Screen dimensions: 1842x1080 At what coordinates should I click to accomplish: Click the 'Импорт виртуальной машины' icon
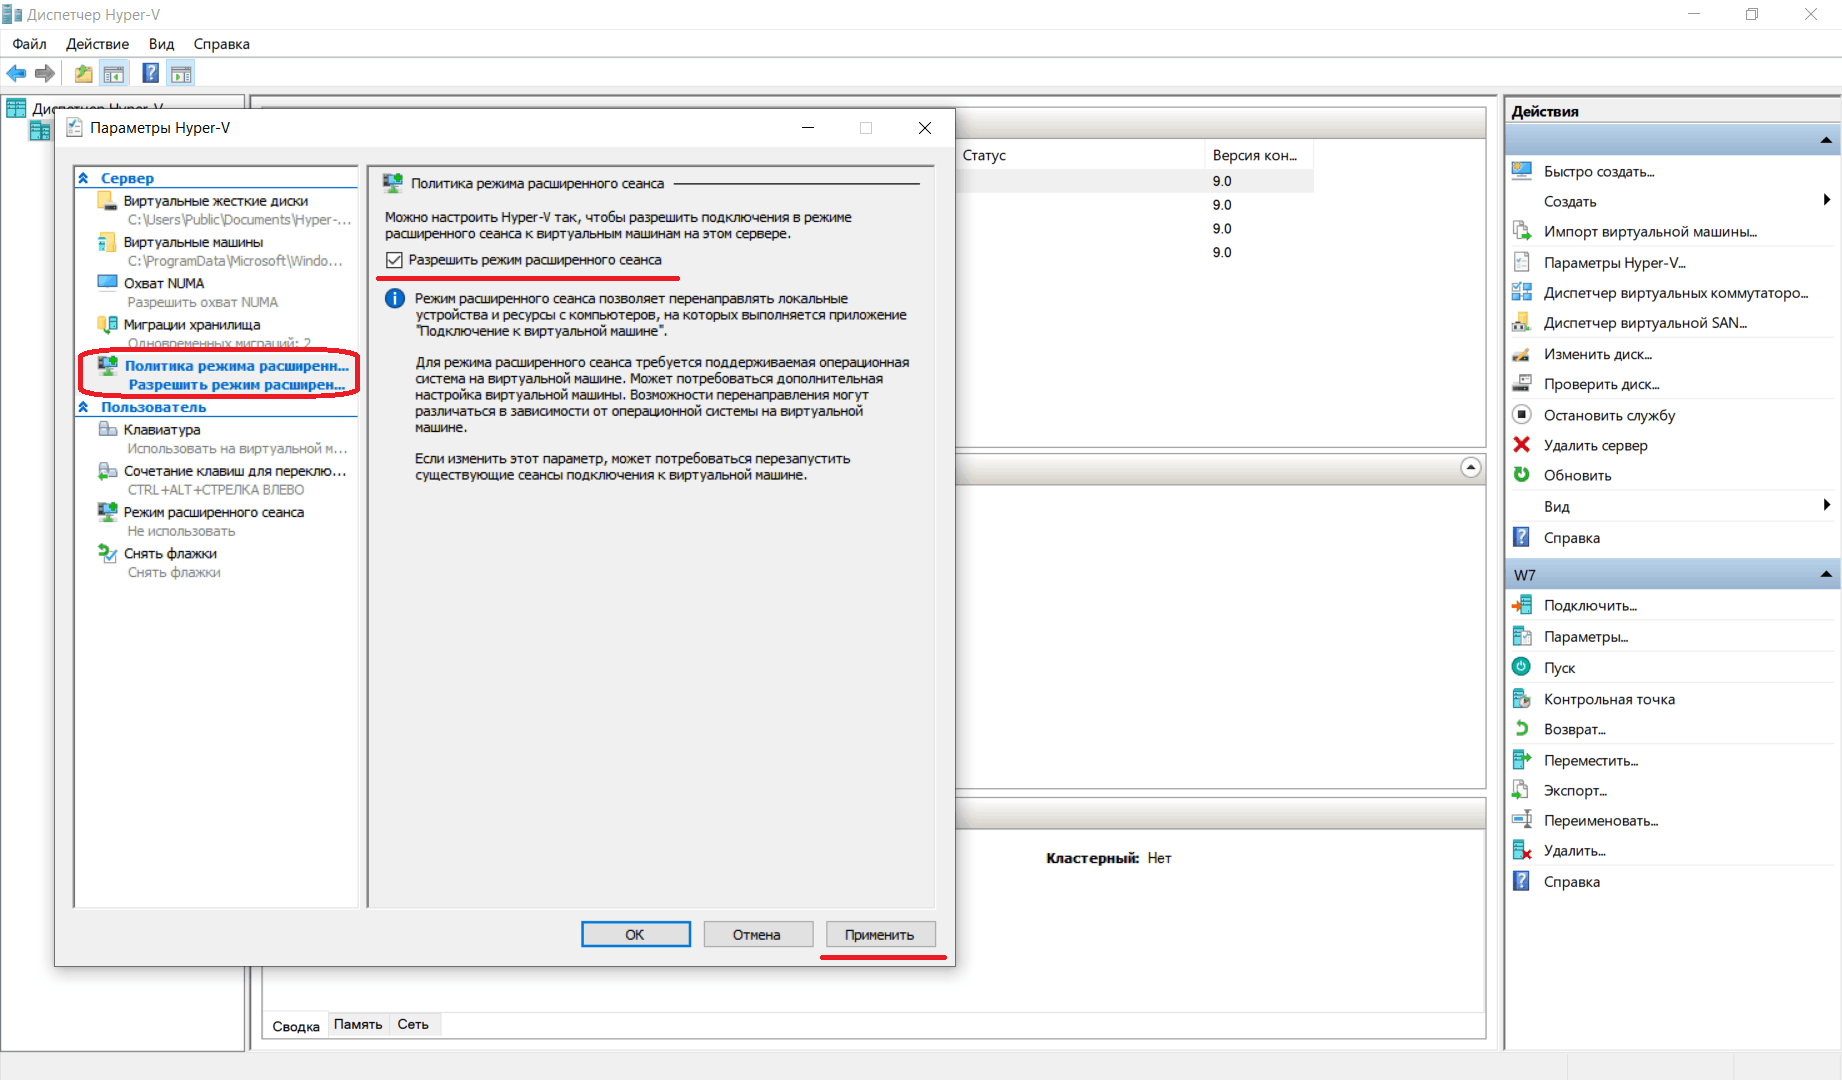pos(1522,231)
